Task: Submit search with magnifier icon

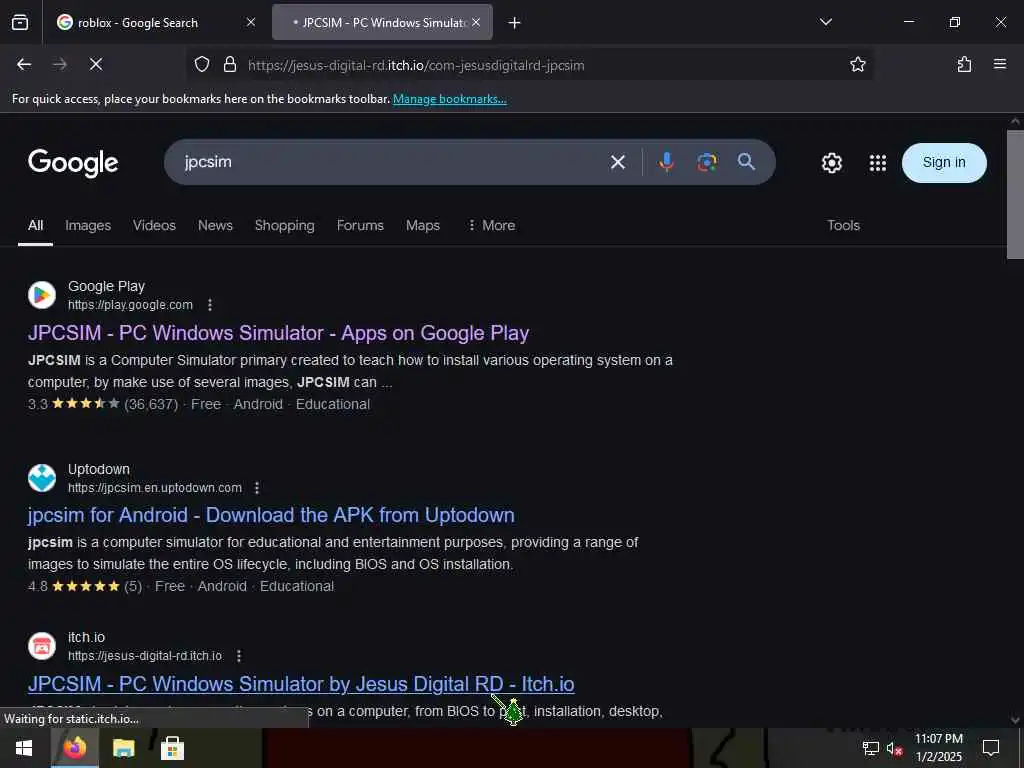Action: 746,162
